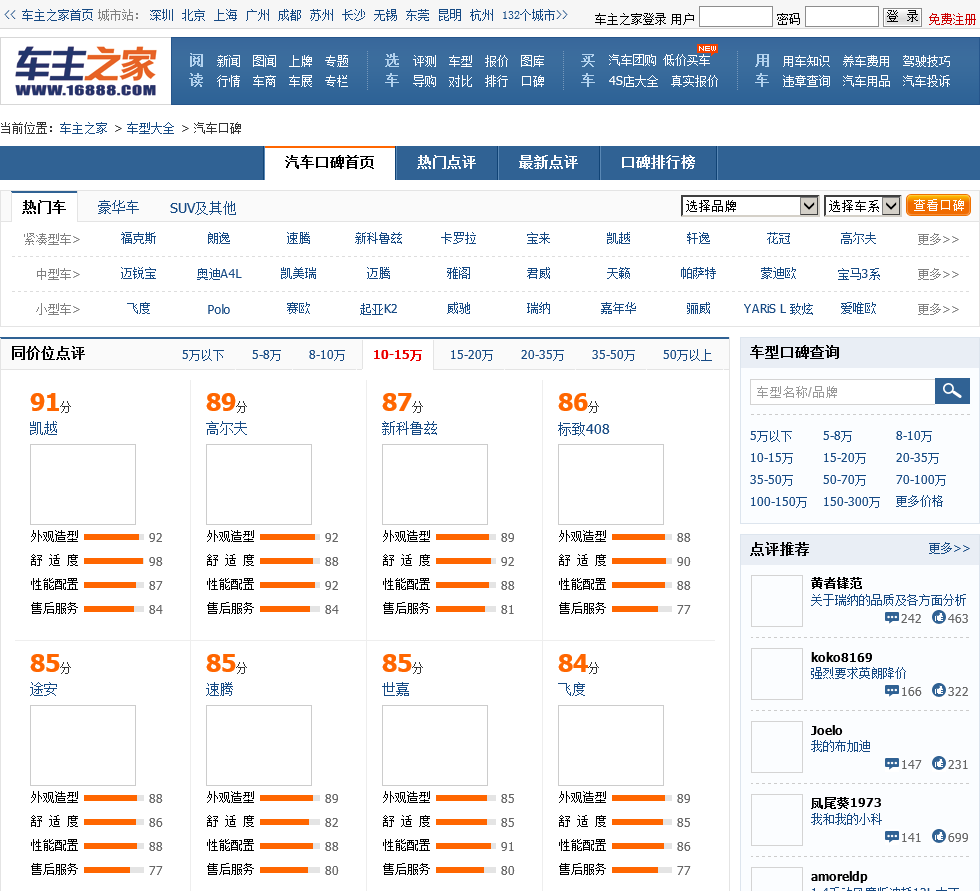Open 我和我的小科 review link
The width and height of the screenshot is (980, 891).
[846, 819]
